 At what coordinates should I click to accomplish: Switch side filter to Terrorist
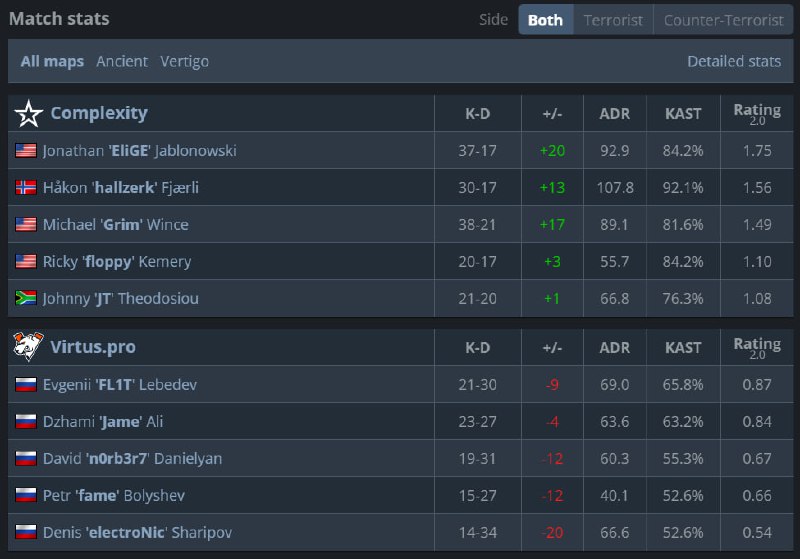[613, 20]
